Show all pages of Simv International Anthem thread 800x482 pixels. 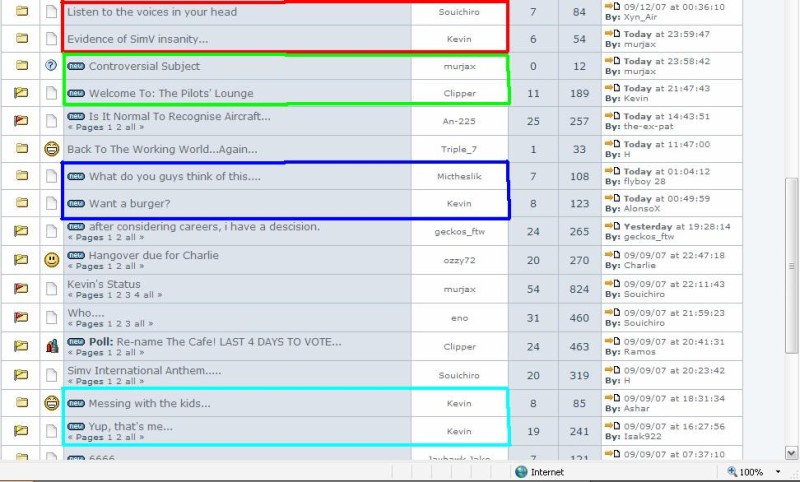tap(131, 382)
